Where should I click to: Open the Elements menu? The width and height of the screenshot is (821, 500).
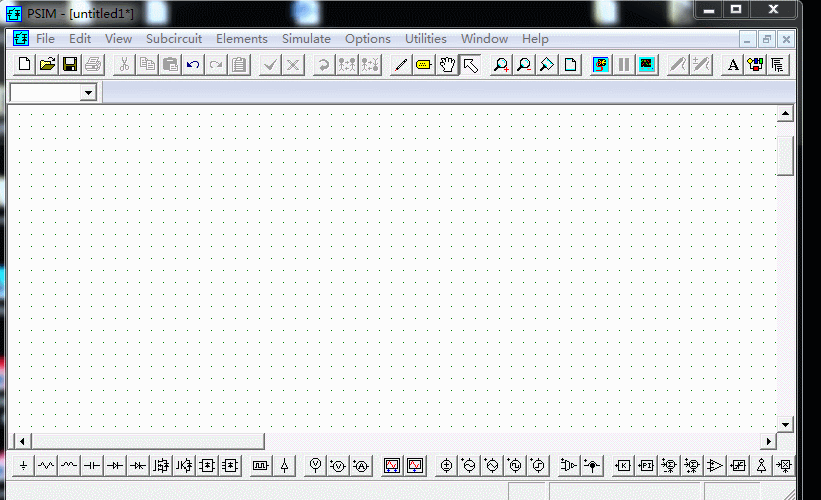tap(242, 39)
